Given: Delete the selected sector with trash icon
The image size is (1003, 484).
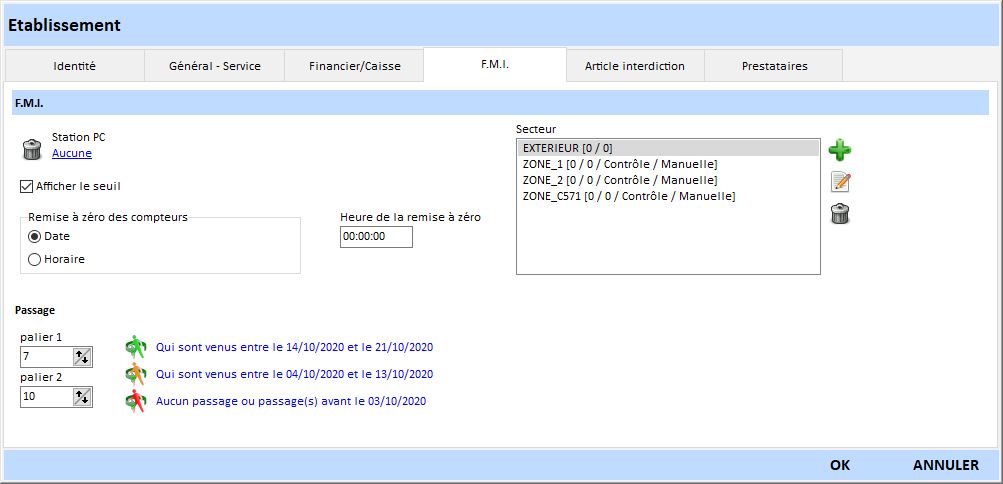Looking at the screenshot, I should pos(840,213).
